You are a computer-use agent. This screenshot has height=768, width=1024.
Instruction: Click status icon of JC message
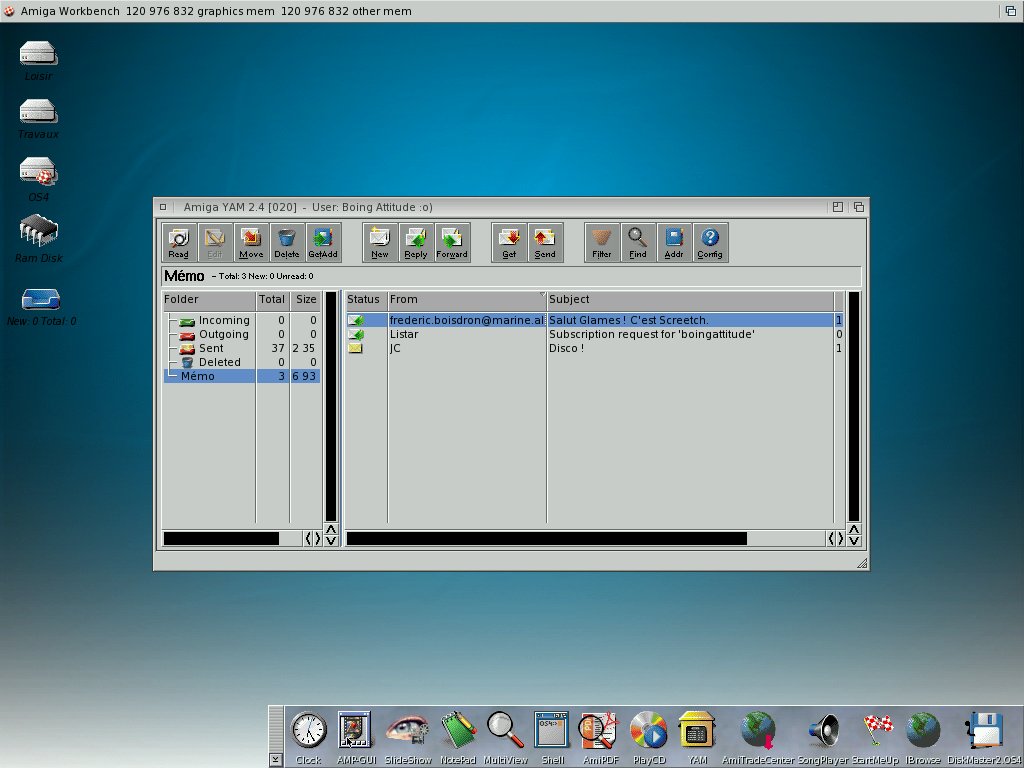tap(355, 348)
